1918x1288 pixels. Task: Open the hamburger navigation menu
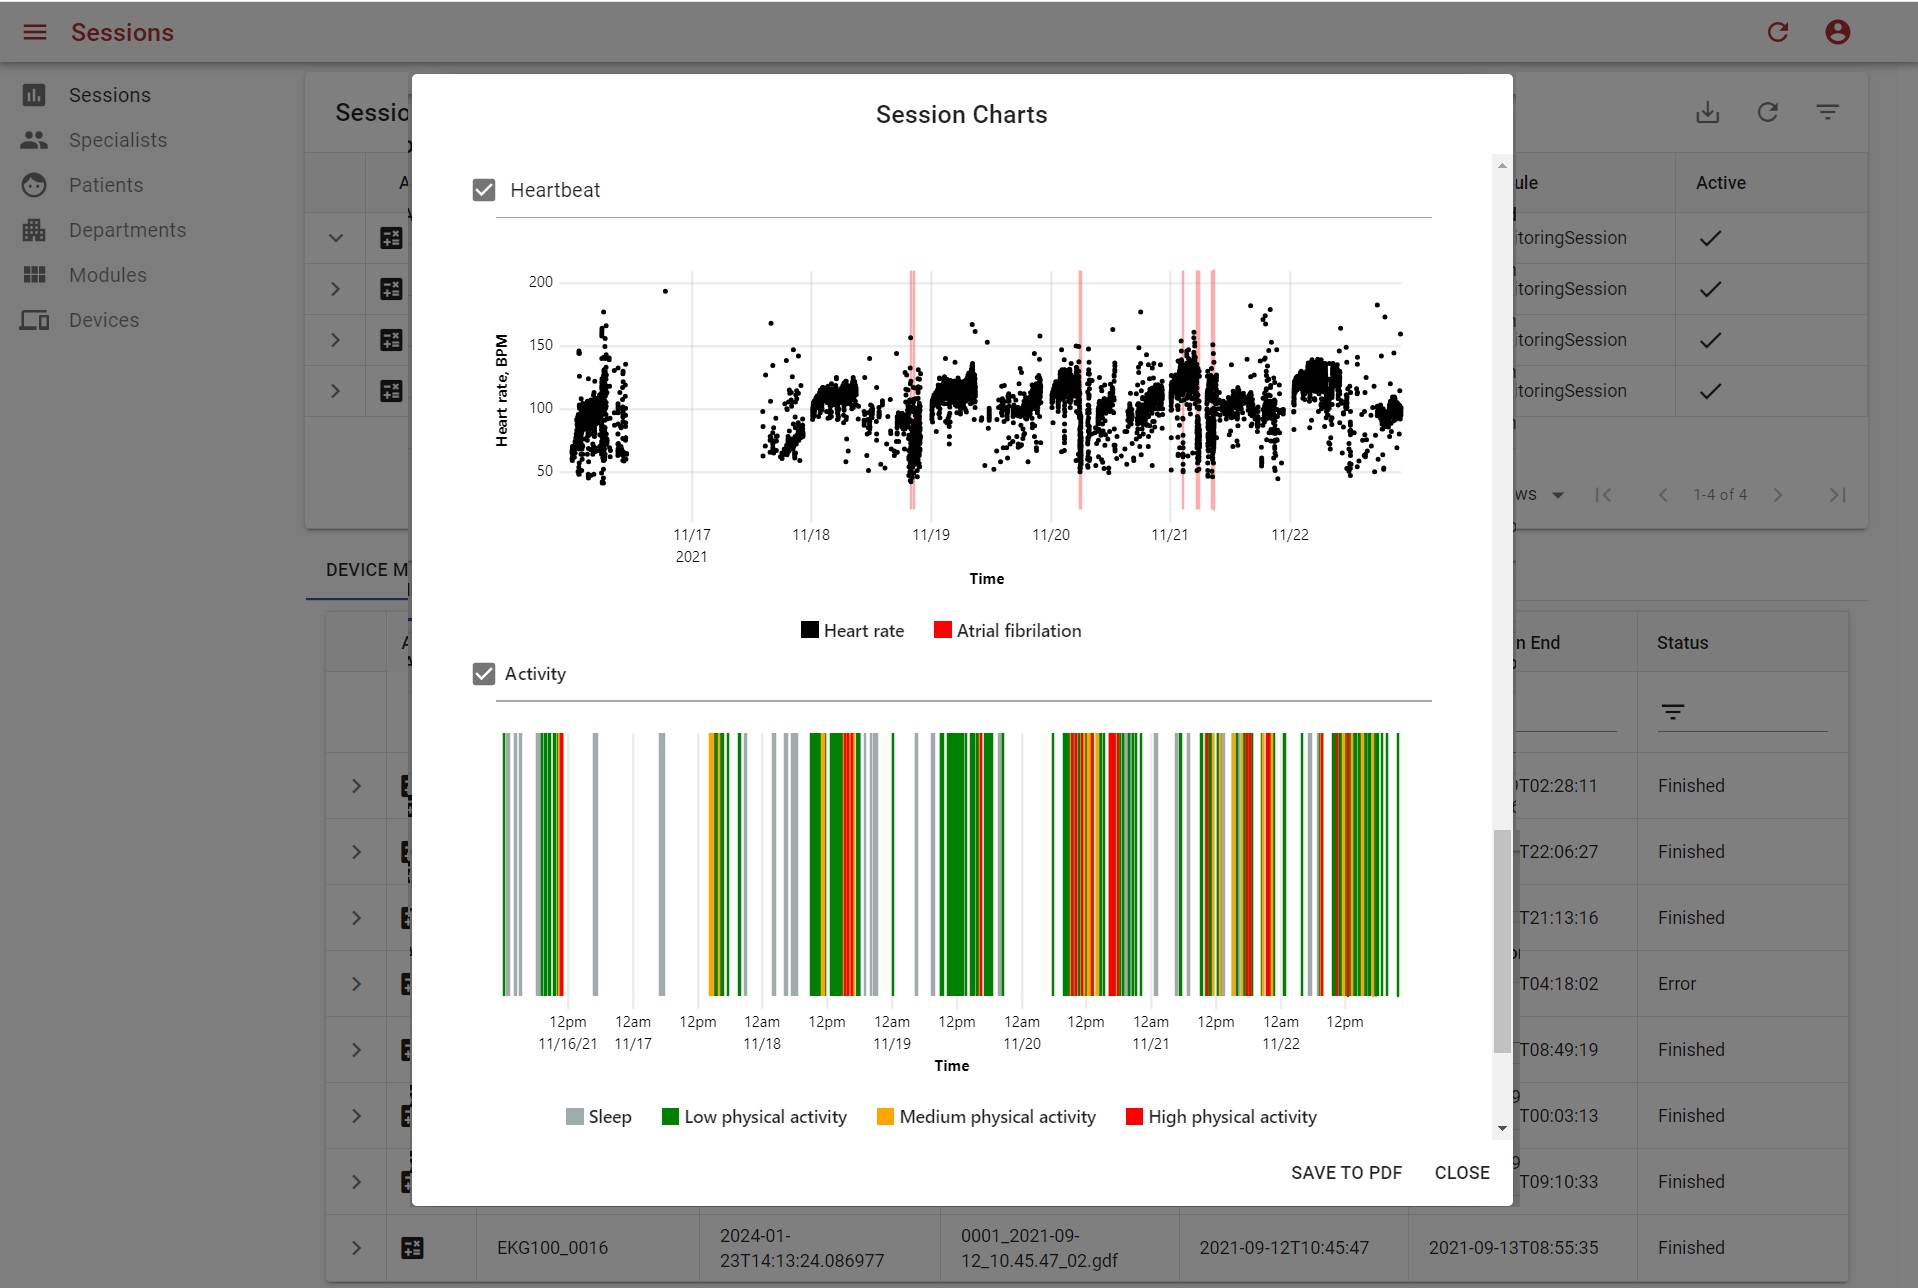(35, 32)
